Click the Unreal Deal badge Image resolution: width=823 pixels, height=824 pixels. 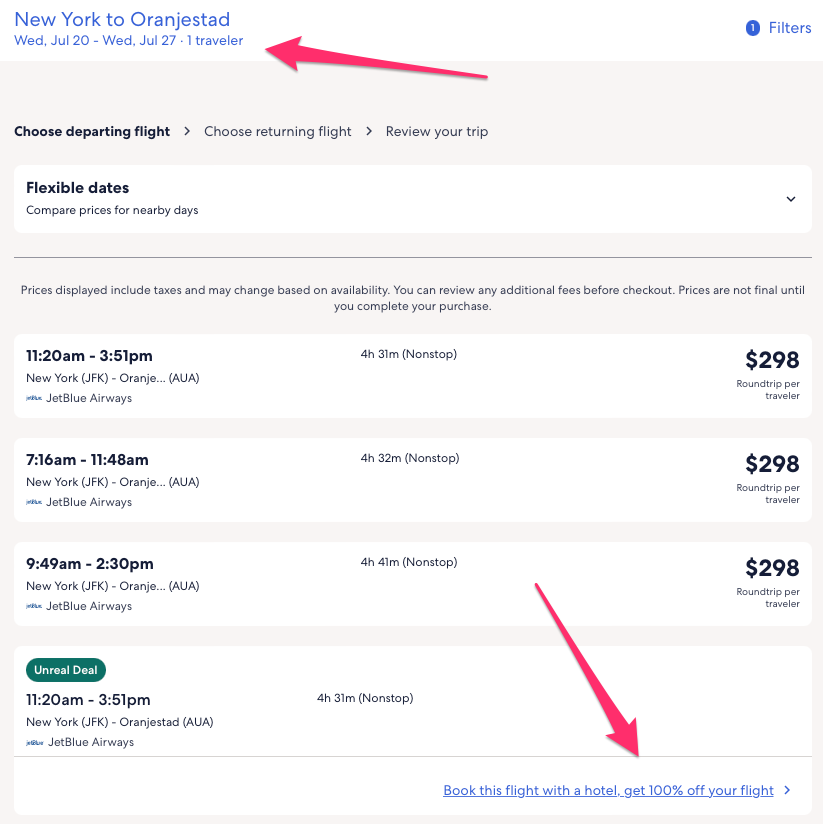(x=66, y=670)
